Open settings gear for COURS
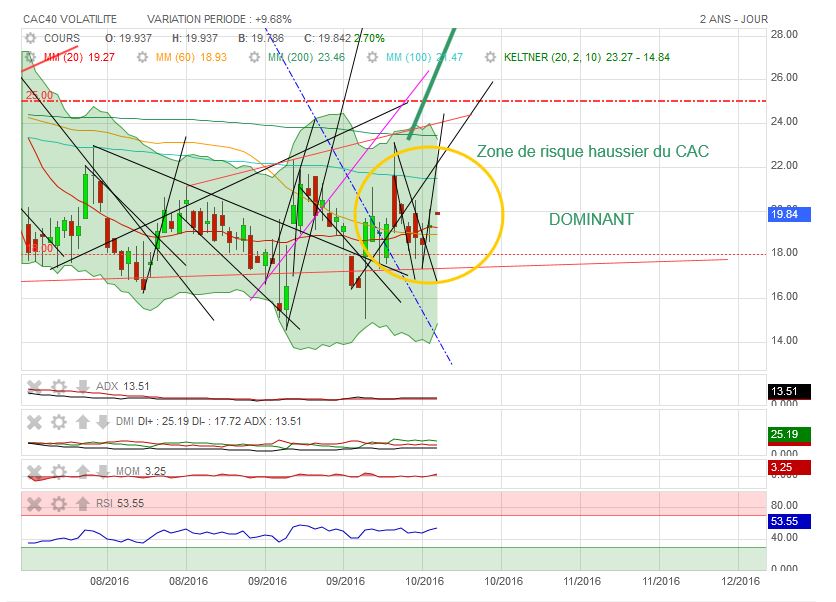Viewport: 836px width, 602px height. [30, 38]
